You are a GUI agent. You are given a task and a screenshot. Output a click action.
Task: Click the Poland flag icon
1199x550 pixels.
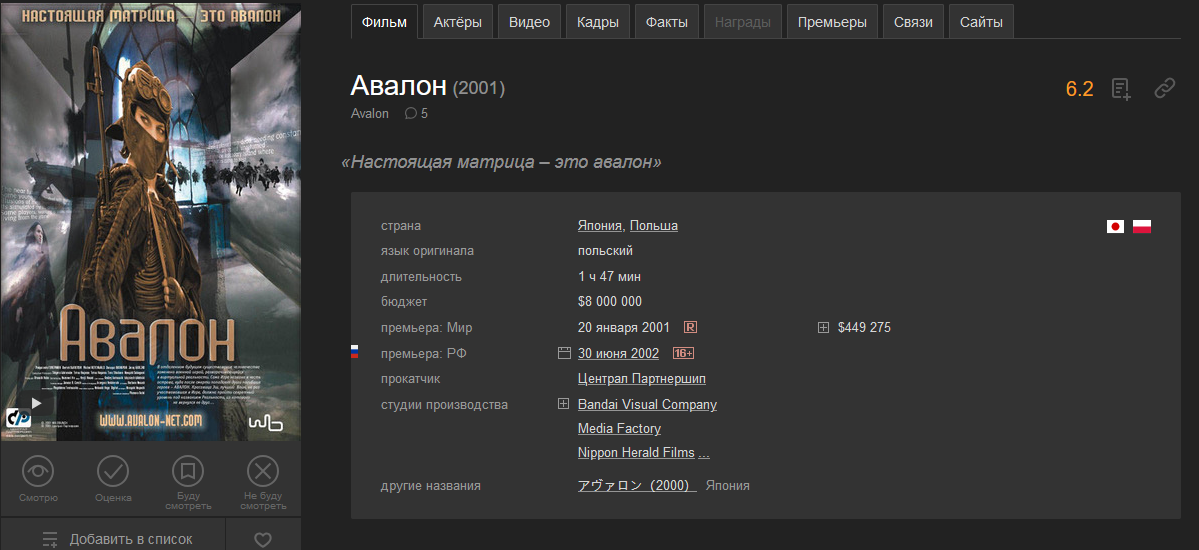[1142, 226]
